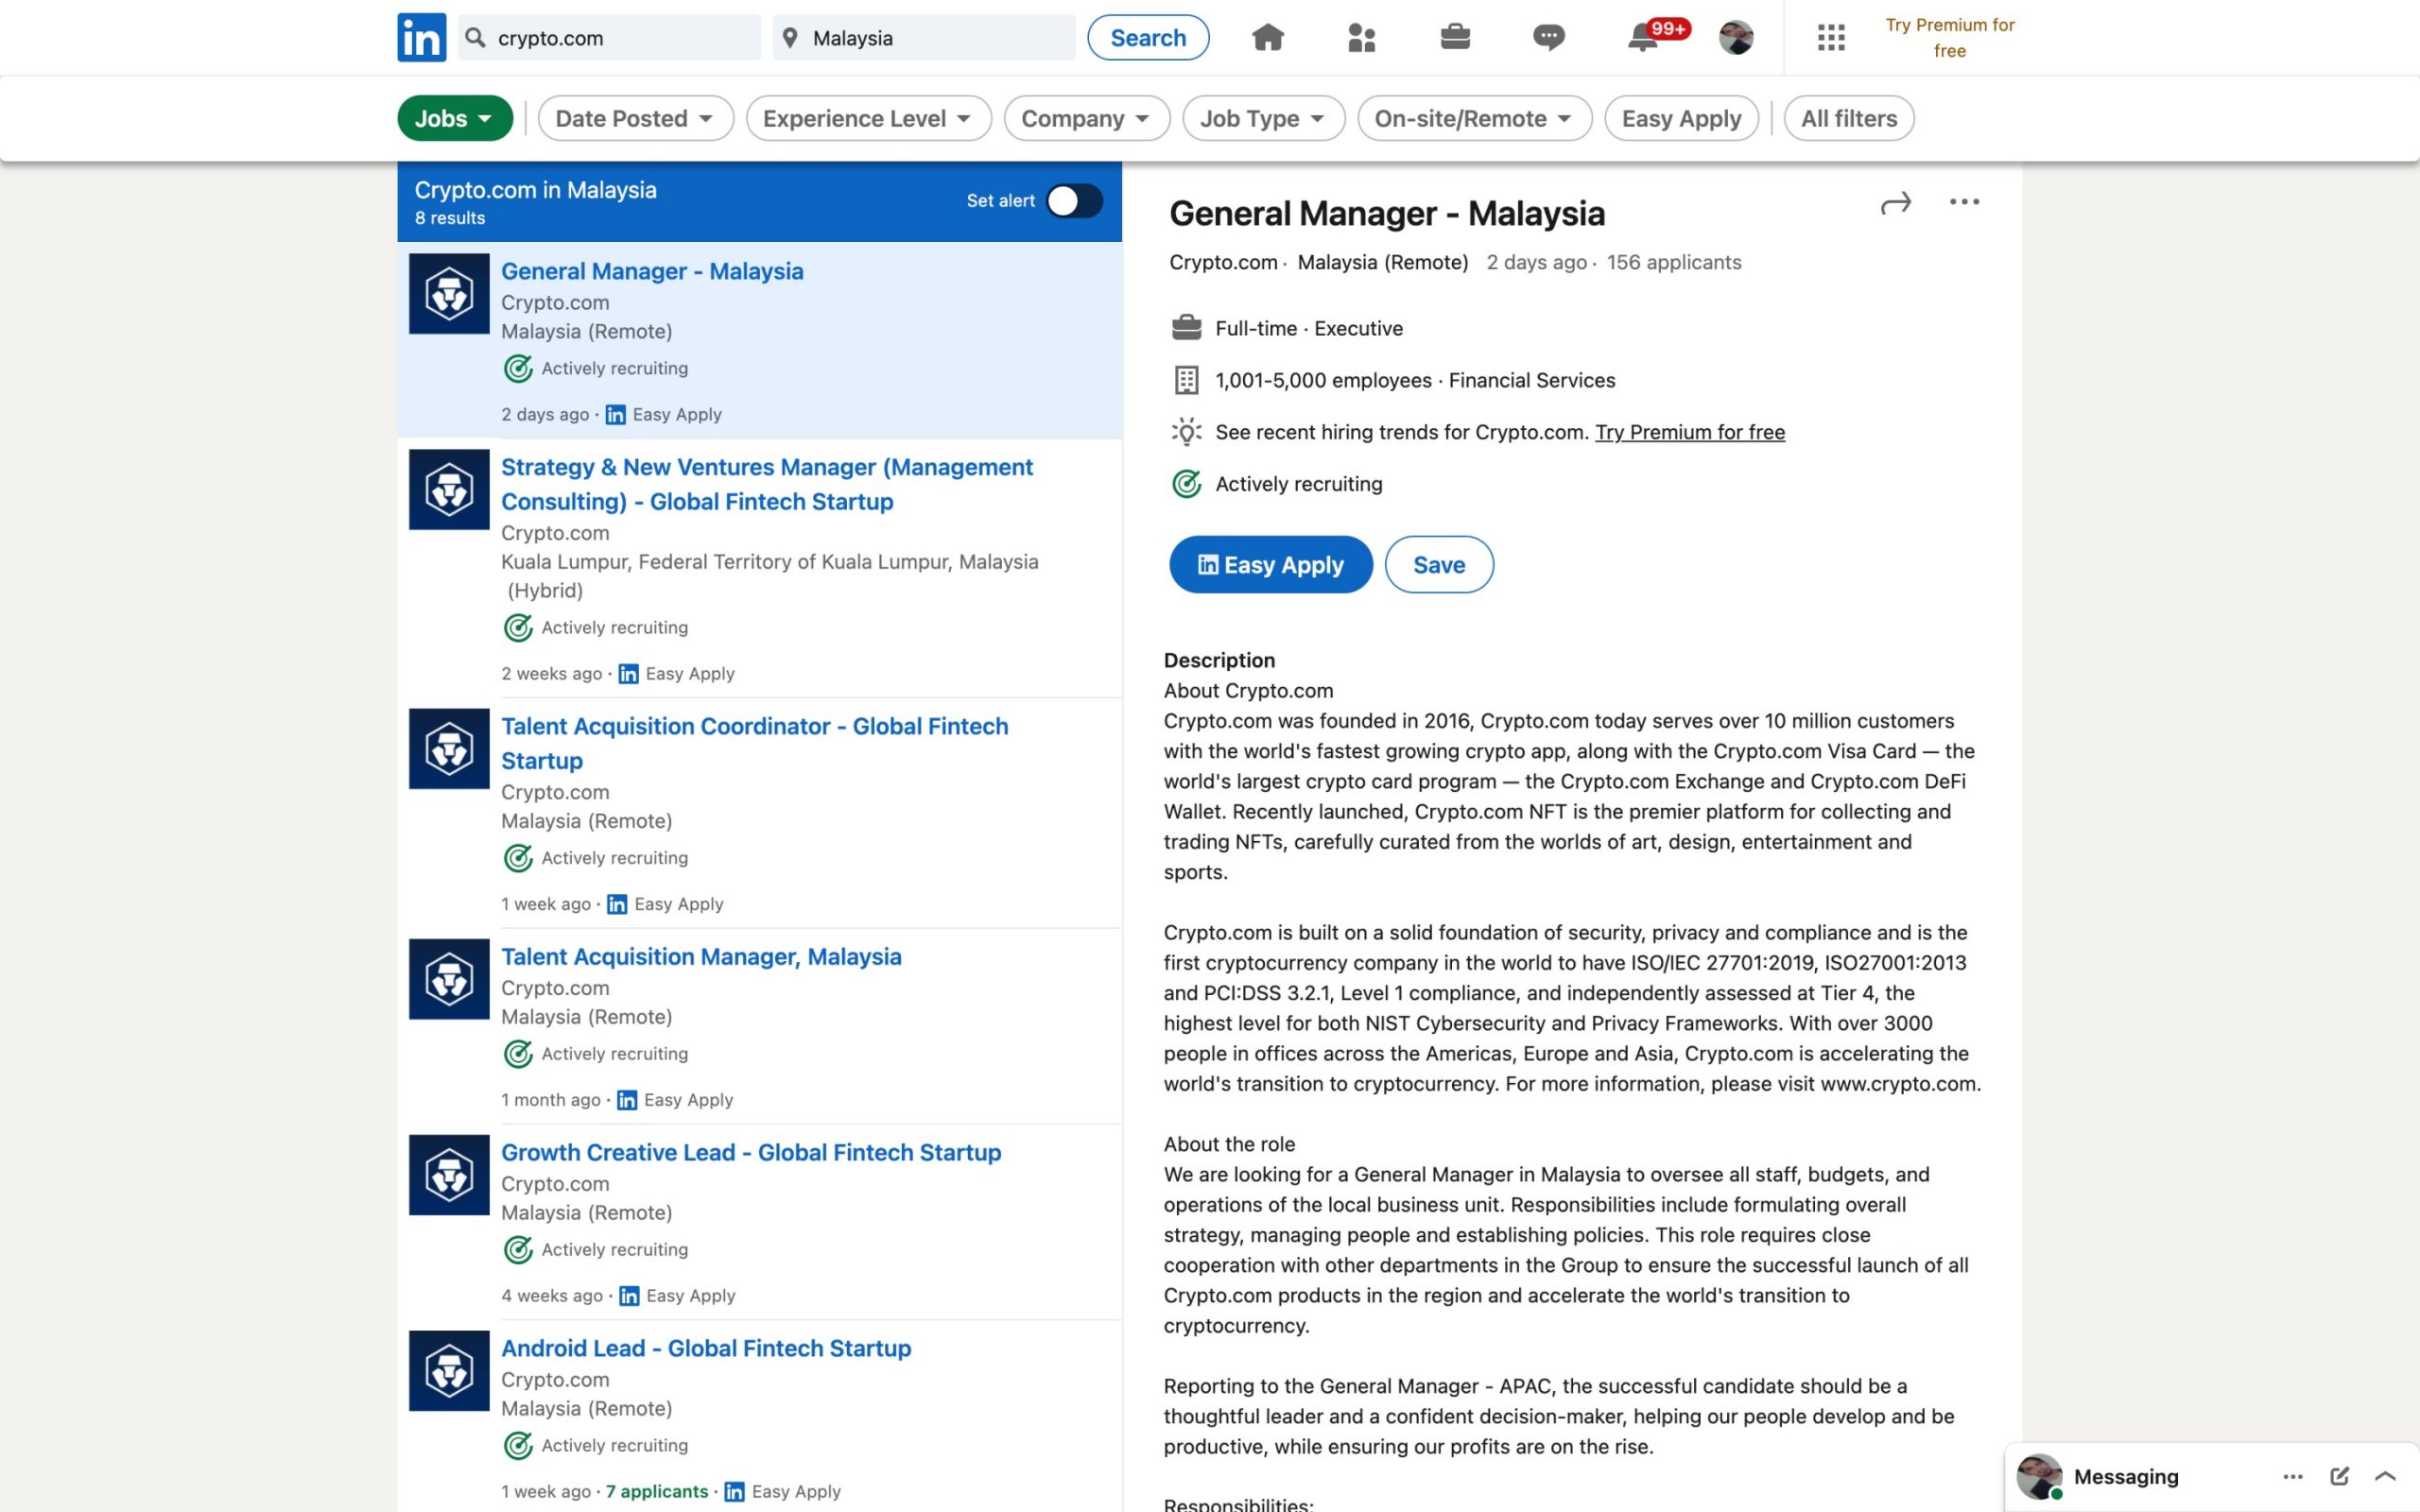Open All filters panel
The width and height of the screenshot is (2420, 1512).
(x=1848, y=118)
